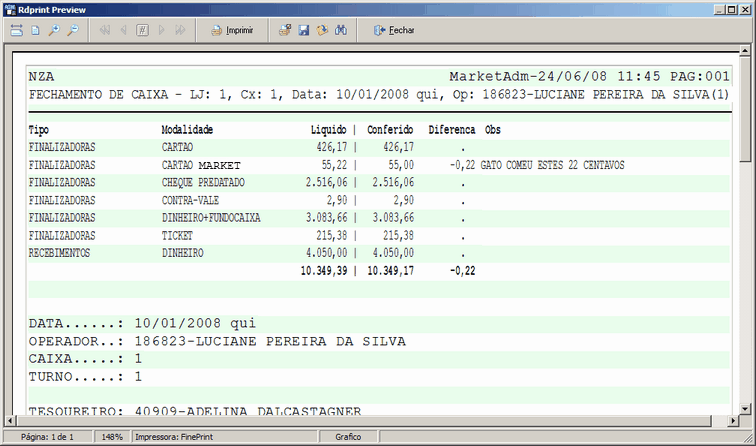Image resolution: width=756 pixels, height=446 pixels.
Task: Click the 55,22 liquido value
Action: [335, 165]
